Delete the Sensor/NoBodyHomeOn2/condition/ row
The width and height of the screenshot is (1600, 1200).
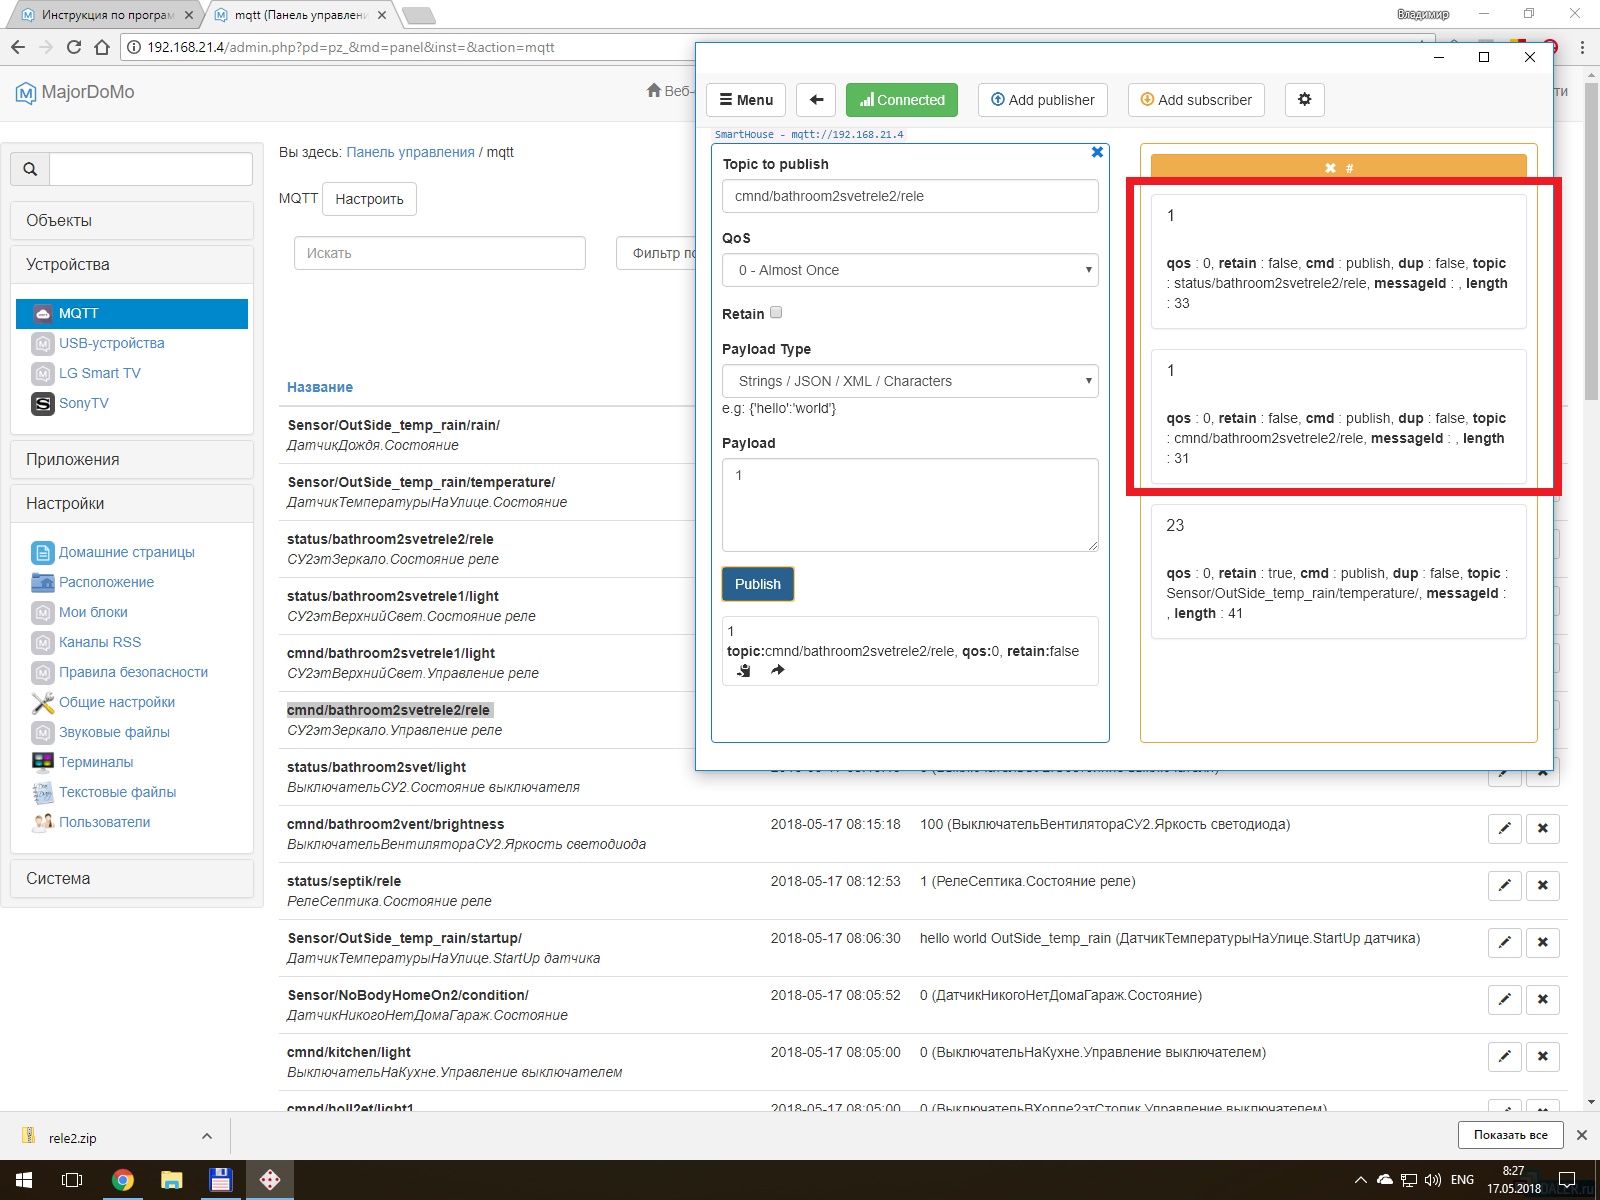point(1543,999)
